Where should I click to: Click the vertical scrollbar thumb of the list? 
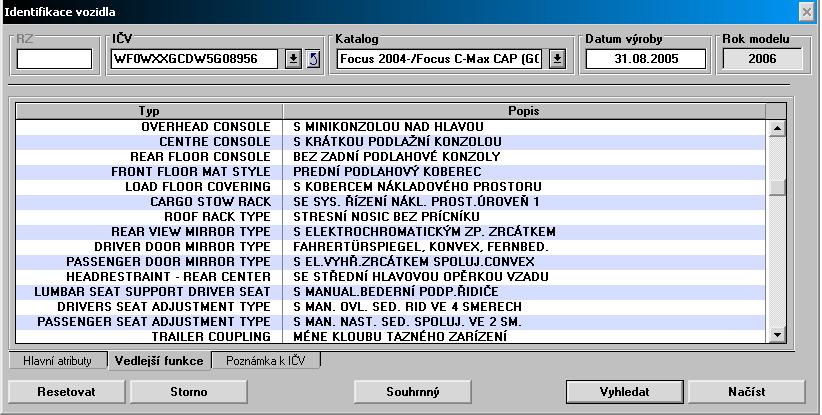click(x=776, y=187)
